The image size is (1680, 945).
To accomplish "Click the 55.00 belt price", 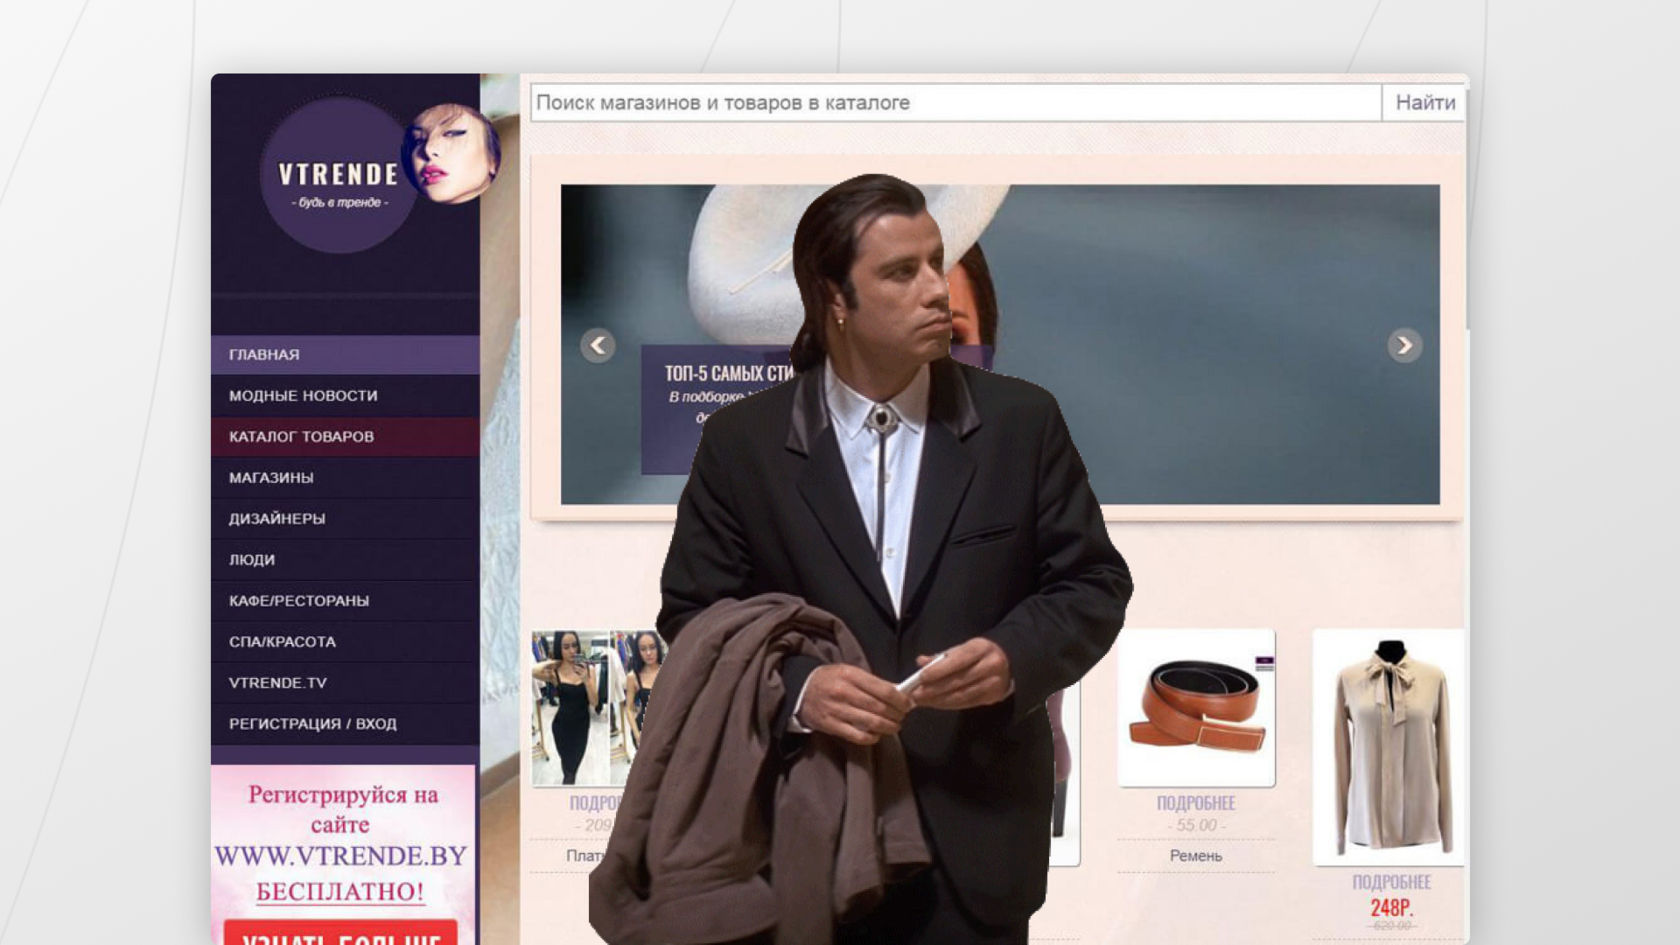I will tap(1196, 825).
